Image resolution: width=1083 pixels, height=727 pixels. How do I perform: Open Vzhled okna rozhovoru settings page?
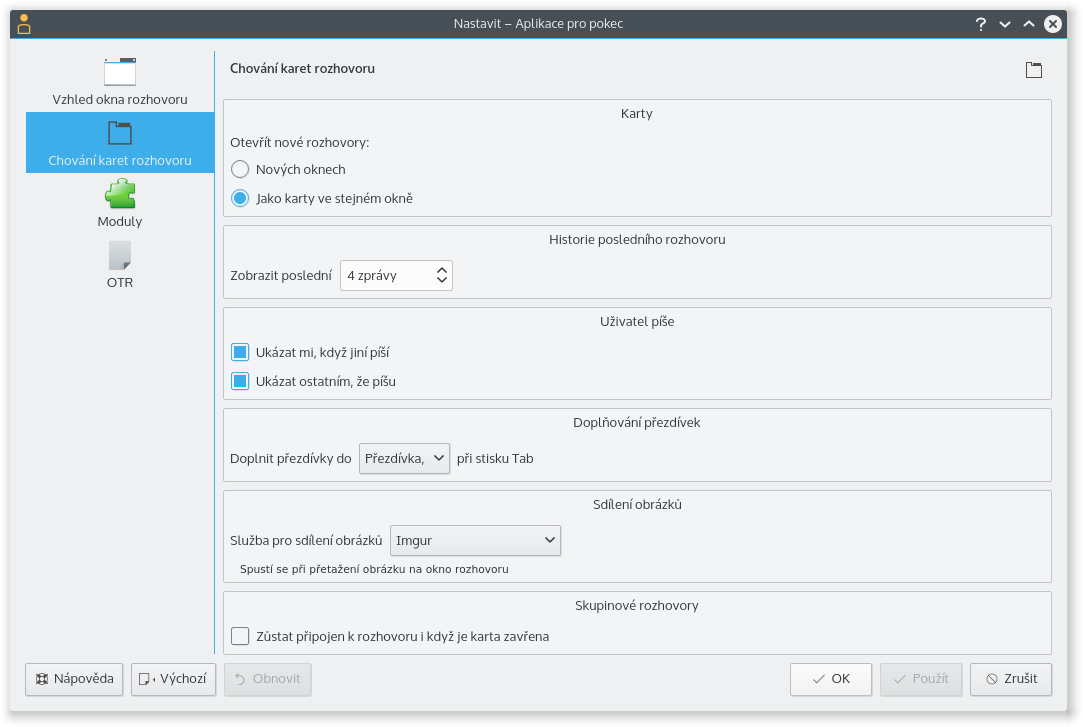pyautogui.click(x=119, y=81)
